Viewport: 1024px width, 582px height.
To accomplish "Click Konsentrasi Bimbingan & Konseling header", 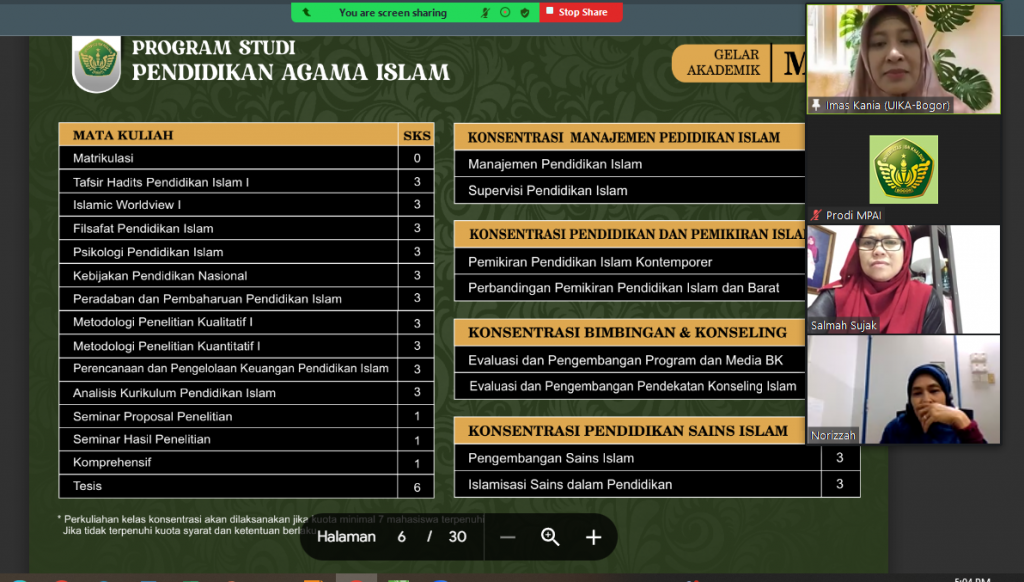I will pyautogui.click(x=630, y=332).
